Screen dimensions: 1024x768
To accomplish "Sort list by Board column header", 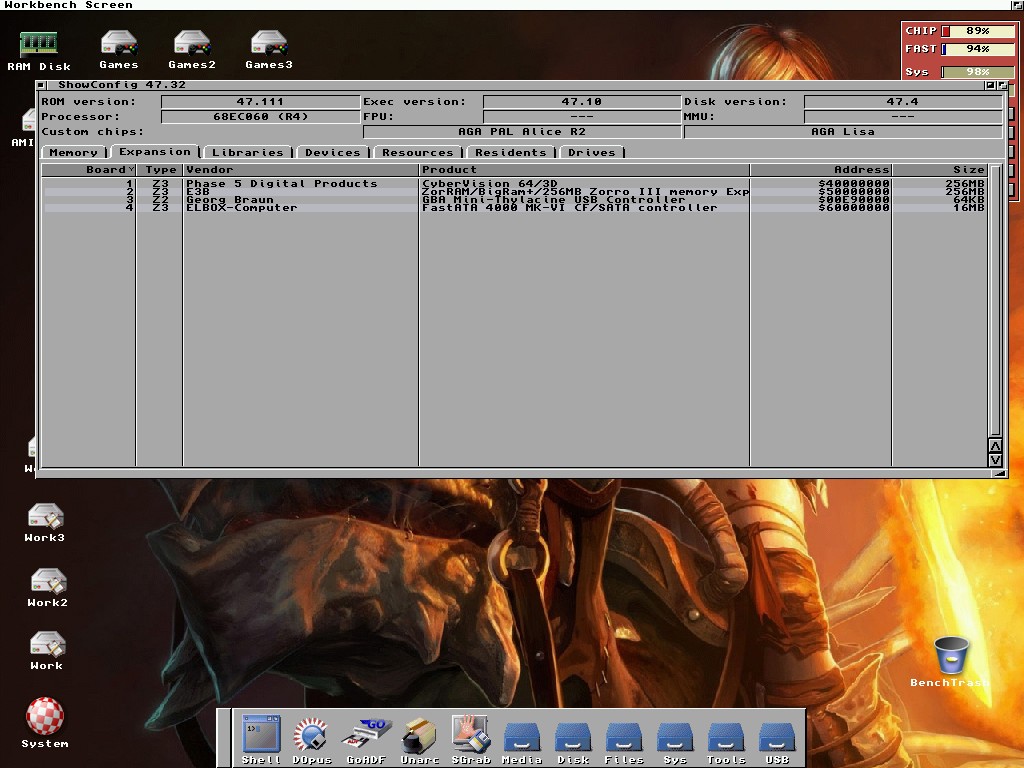I will point(88,170).
